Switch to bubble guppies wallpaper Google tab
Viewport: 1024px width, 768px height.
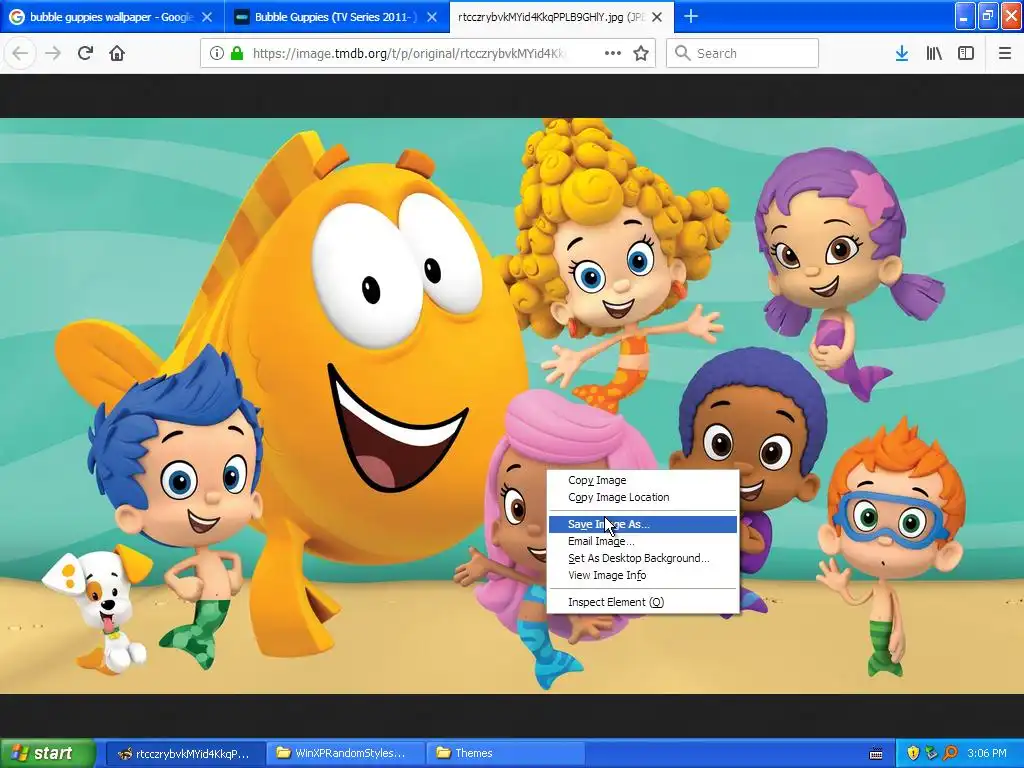[x=112, y=17]
